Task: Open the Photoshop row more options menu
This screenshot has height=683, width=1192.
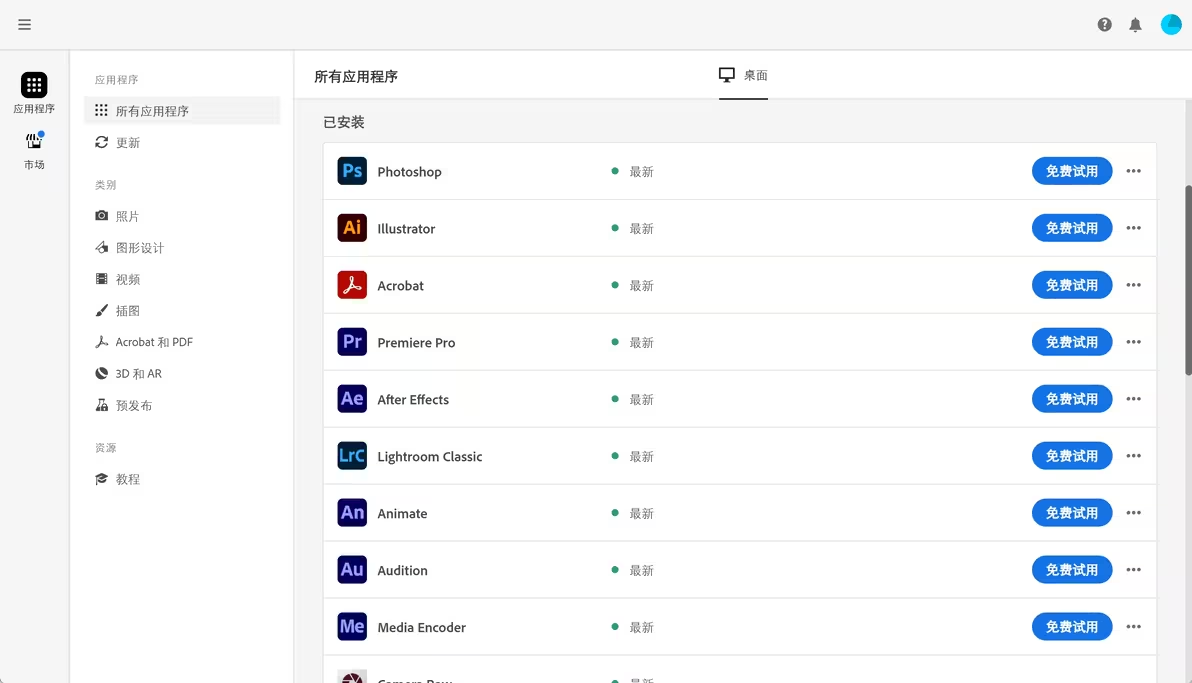Action: click(1133, 171)
